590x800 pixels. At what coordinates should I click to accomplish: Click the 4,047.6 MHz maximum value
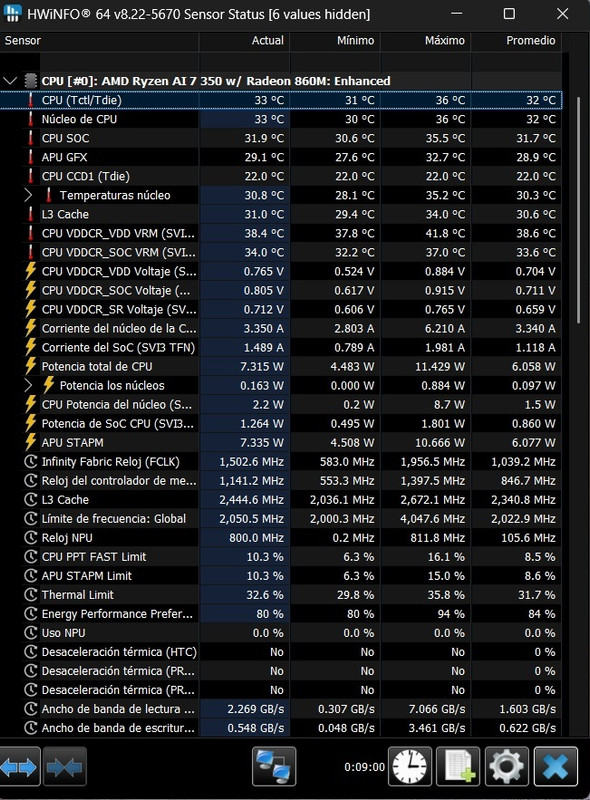point(432,519)
